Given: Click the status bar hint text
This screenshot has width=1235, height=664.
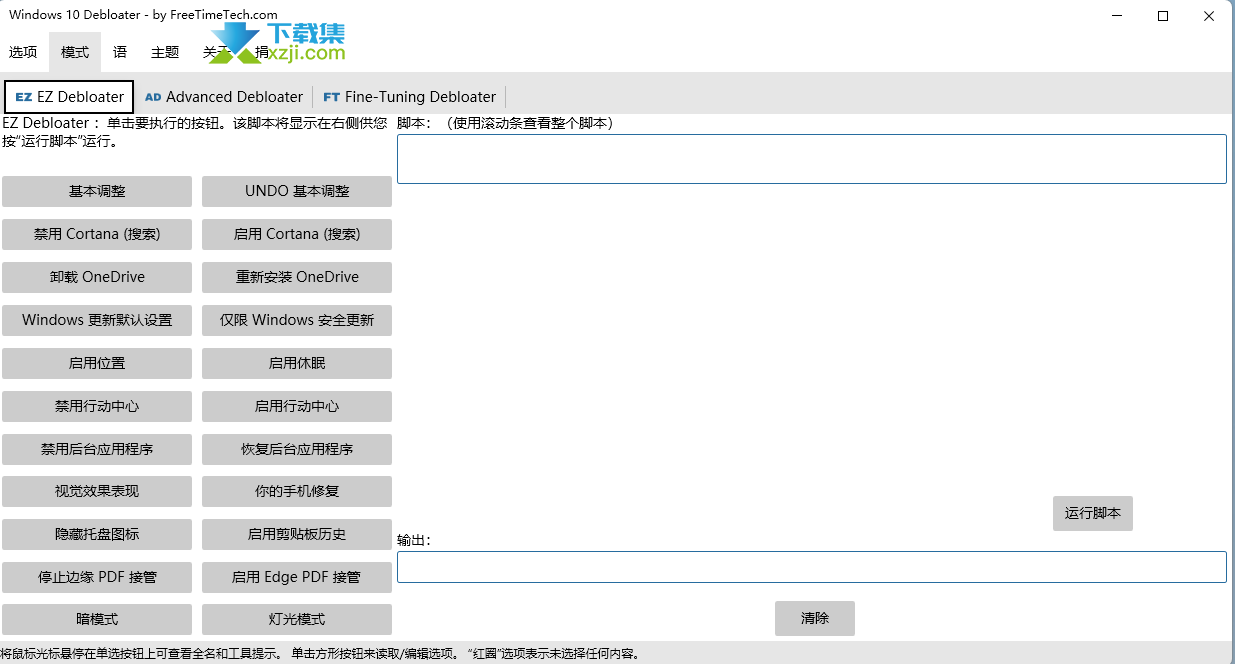Looking at the screenshot, I should click(320, 655).
